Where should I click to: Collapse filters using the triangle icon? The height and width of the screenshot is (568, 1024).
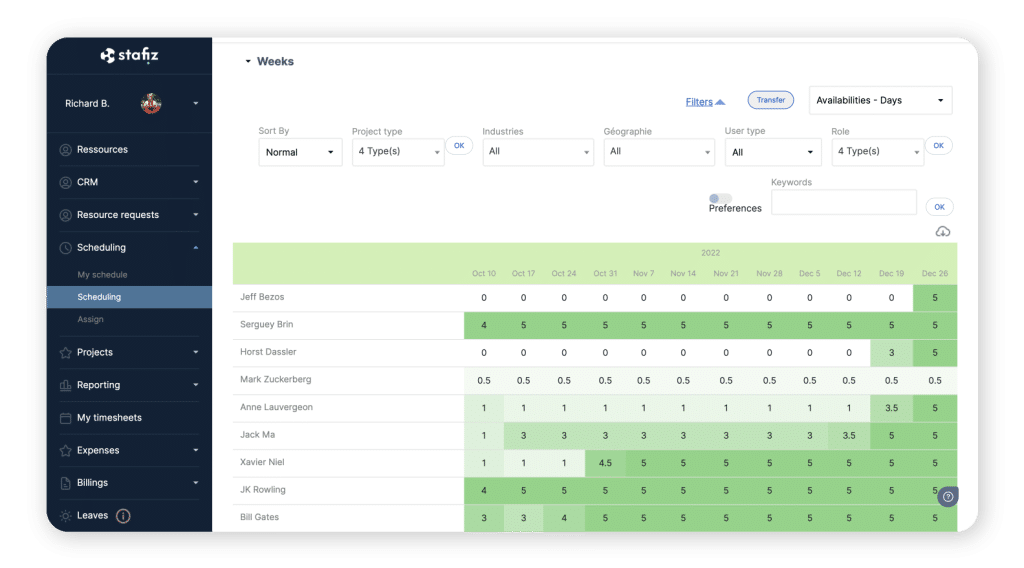pyautogui.click(x=720, y=102)
